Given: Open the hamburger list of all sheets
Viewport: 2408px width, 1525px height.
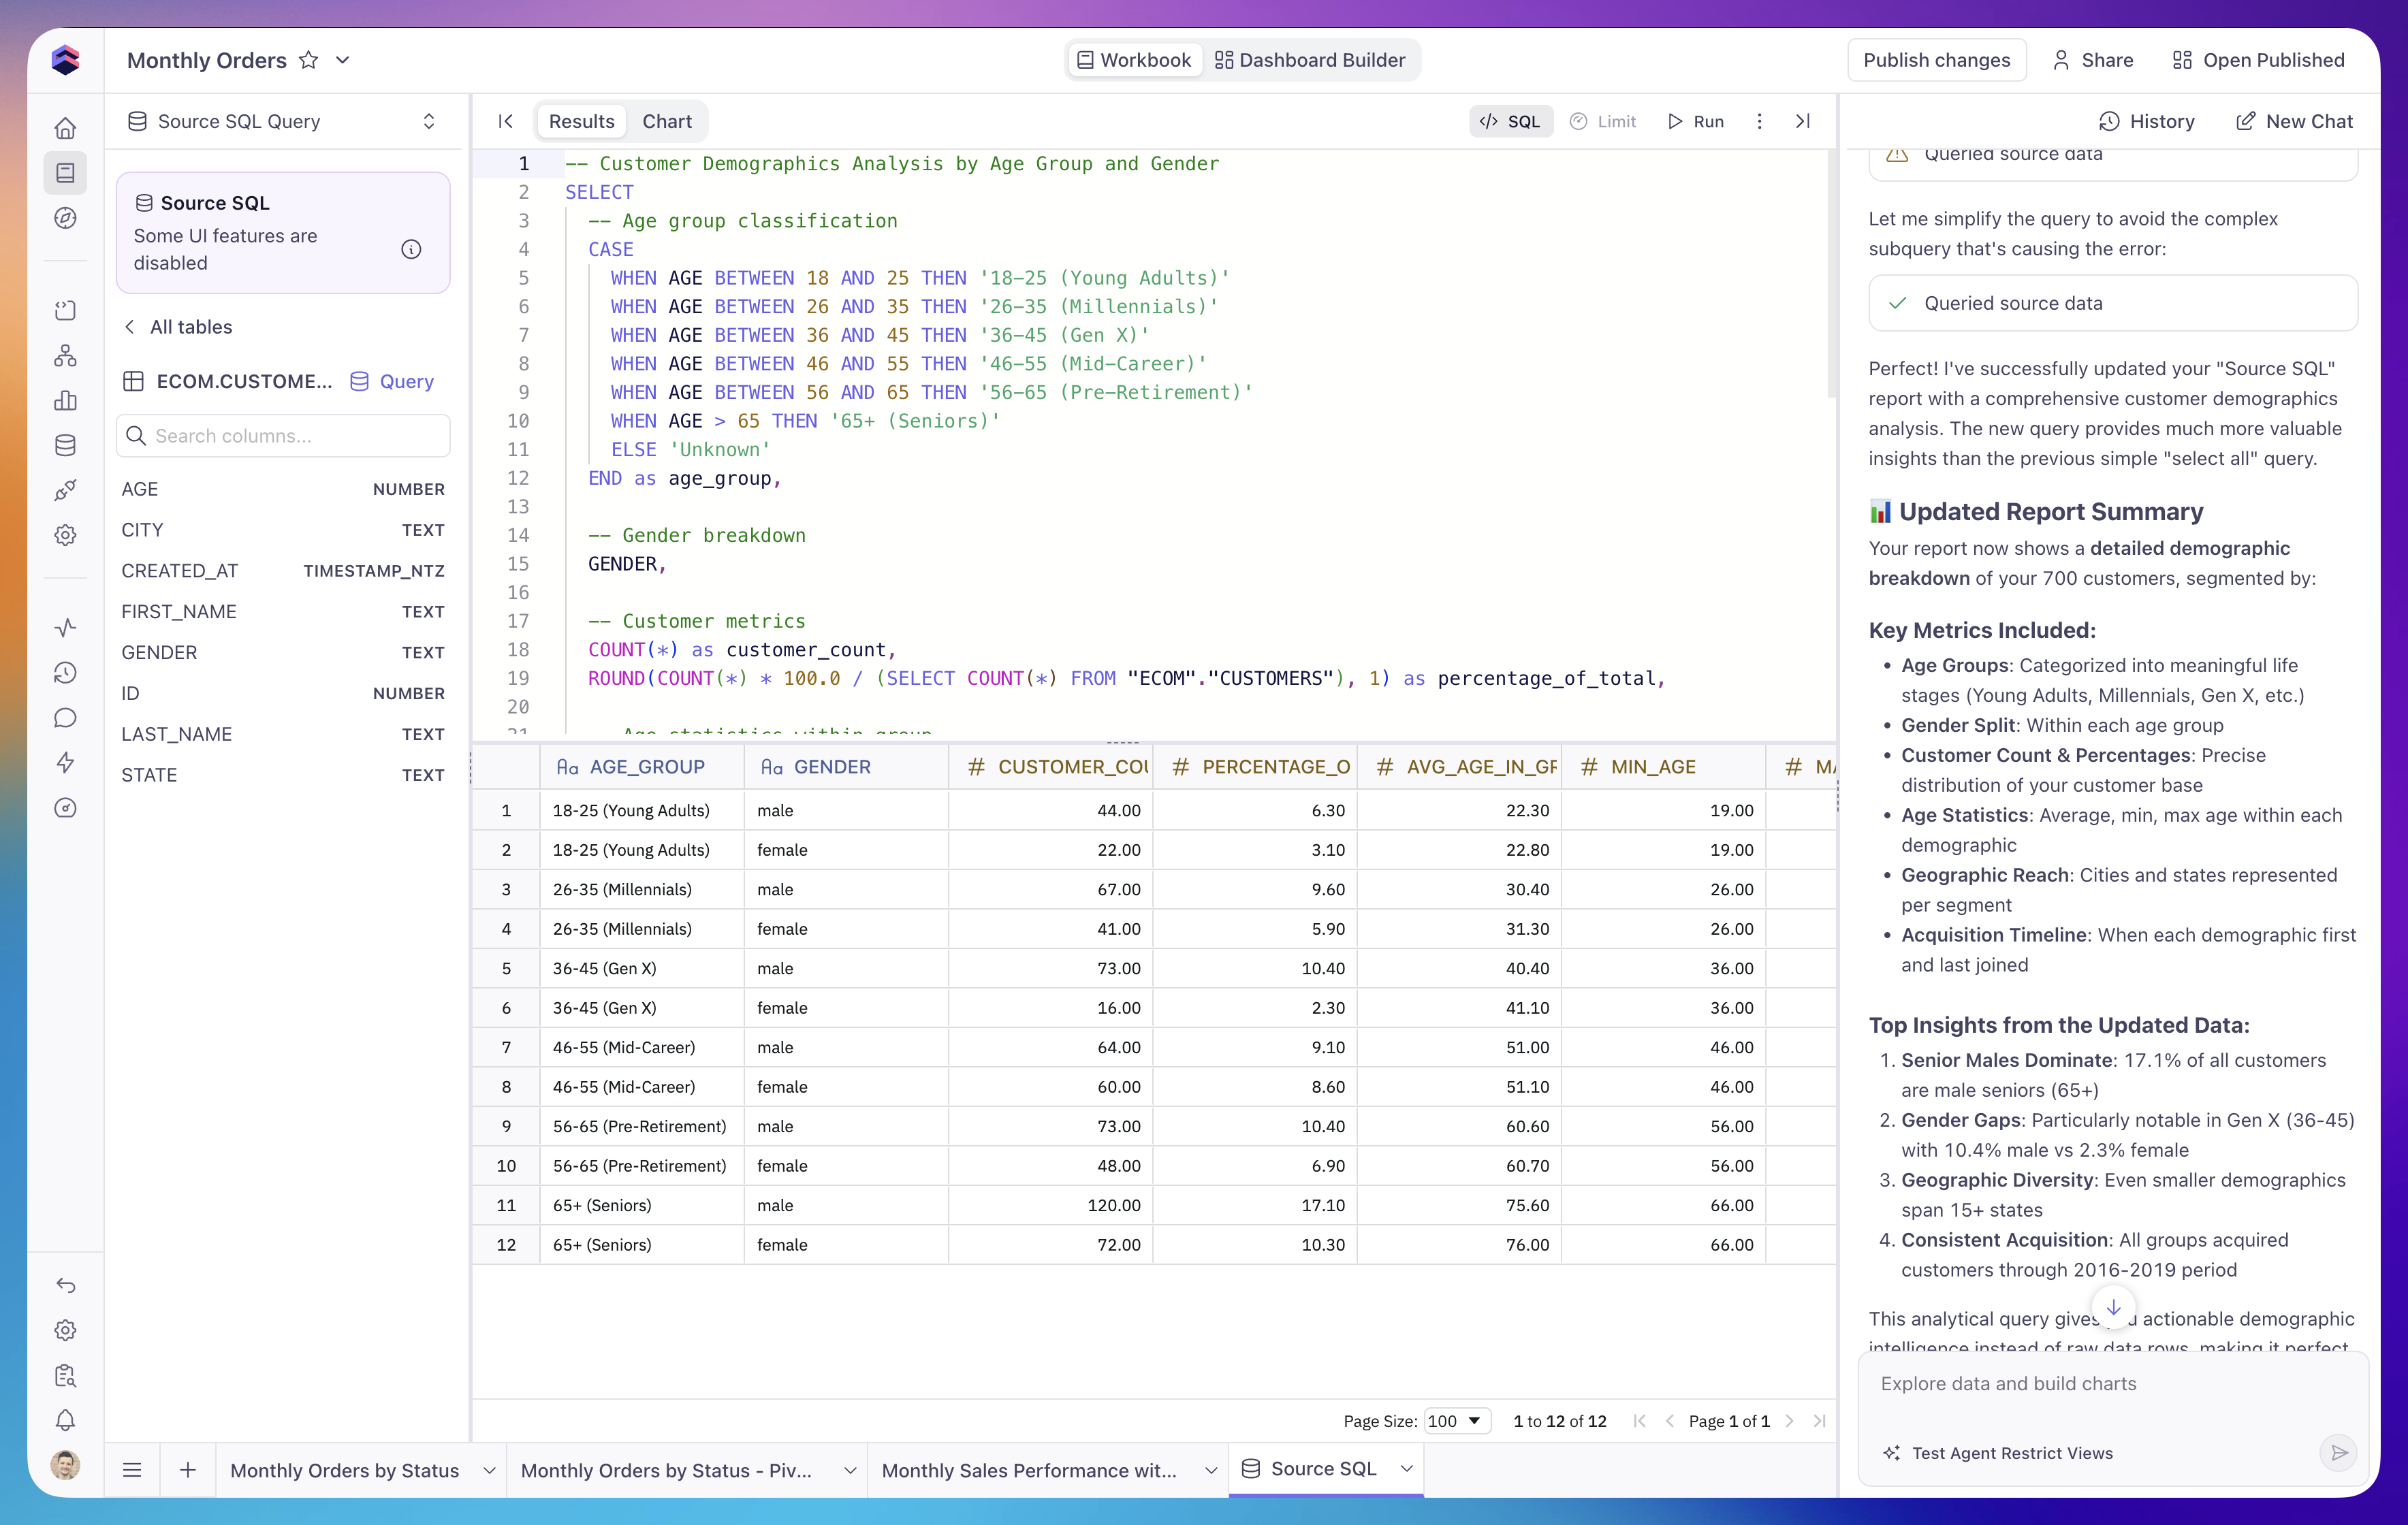Looking at the screenshot, I should tap(132, 1470).
